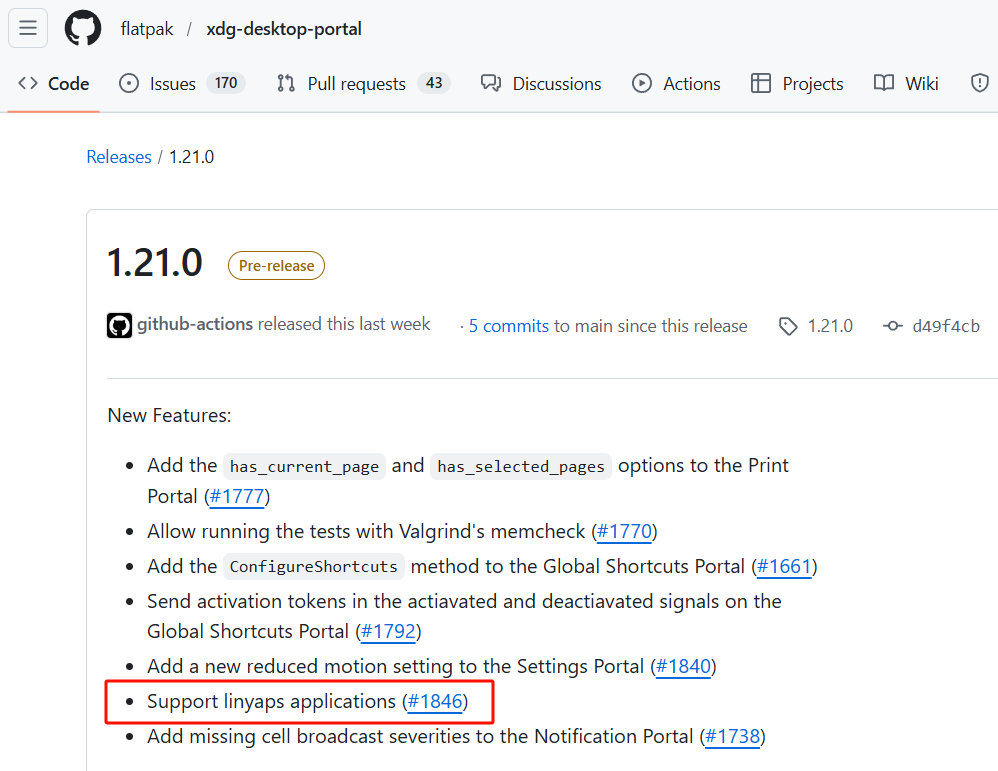Open the Wiki tab

[x=906, y=83]
